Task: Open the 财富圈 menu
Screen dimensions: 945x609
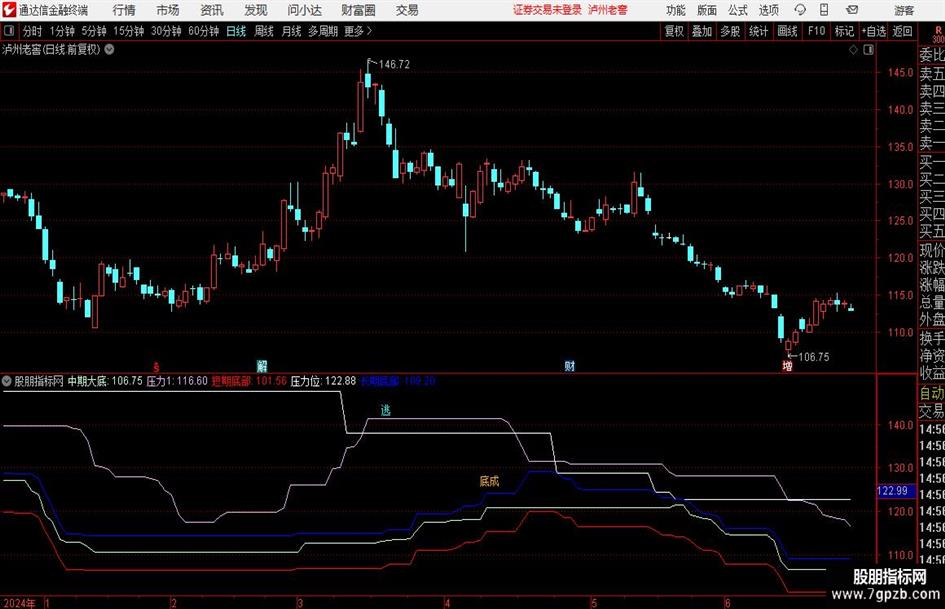Action: tap(358, 10)
